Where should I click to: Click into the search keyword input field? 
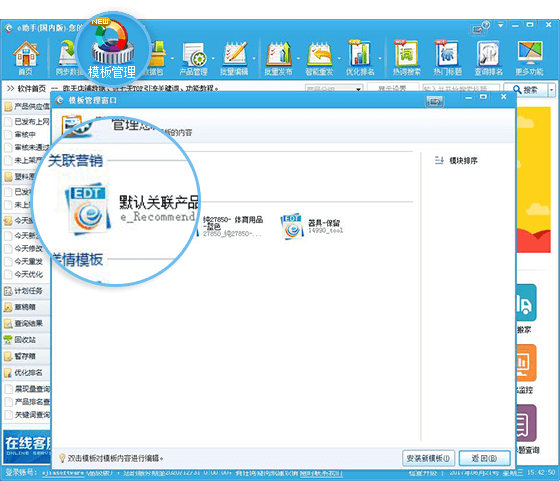point(461,89)
